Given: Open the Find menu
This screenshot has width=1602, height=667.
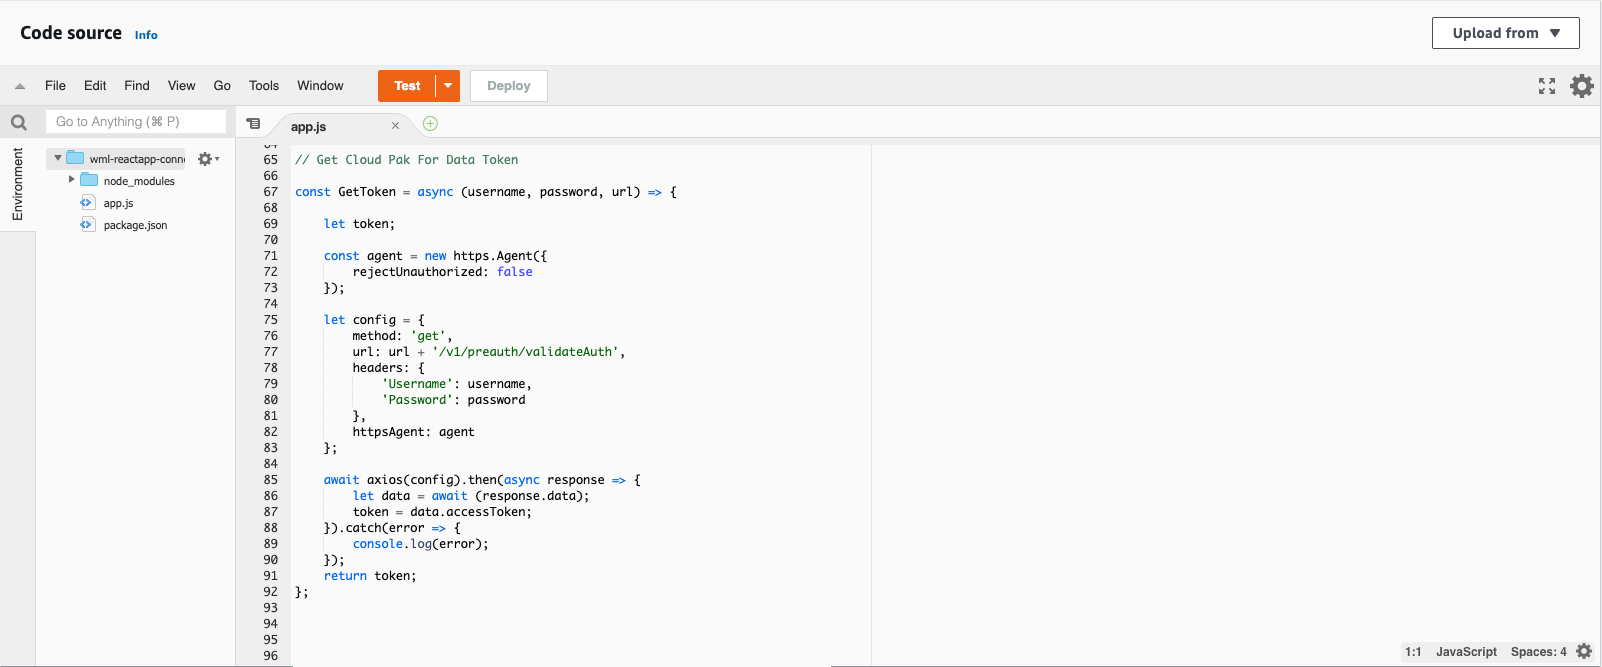Looking at the screenshot, I should [137, 86].
